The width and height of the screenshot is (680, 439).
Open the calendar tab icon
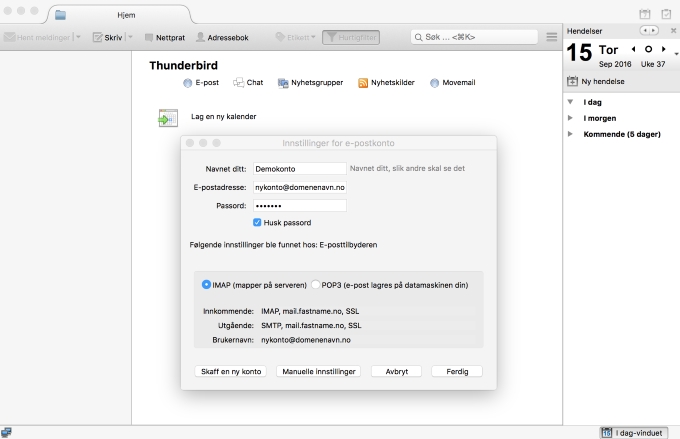[x=645, y=14]
